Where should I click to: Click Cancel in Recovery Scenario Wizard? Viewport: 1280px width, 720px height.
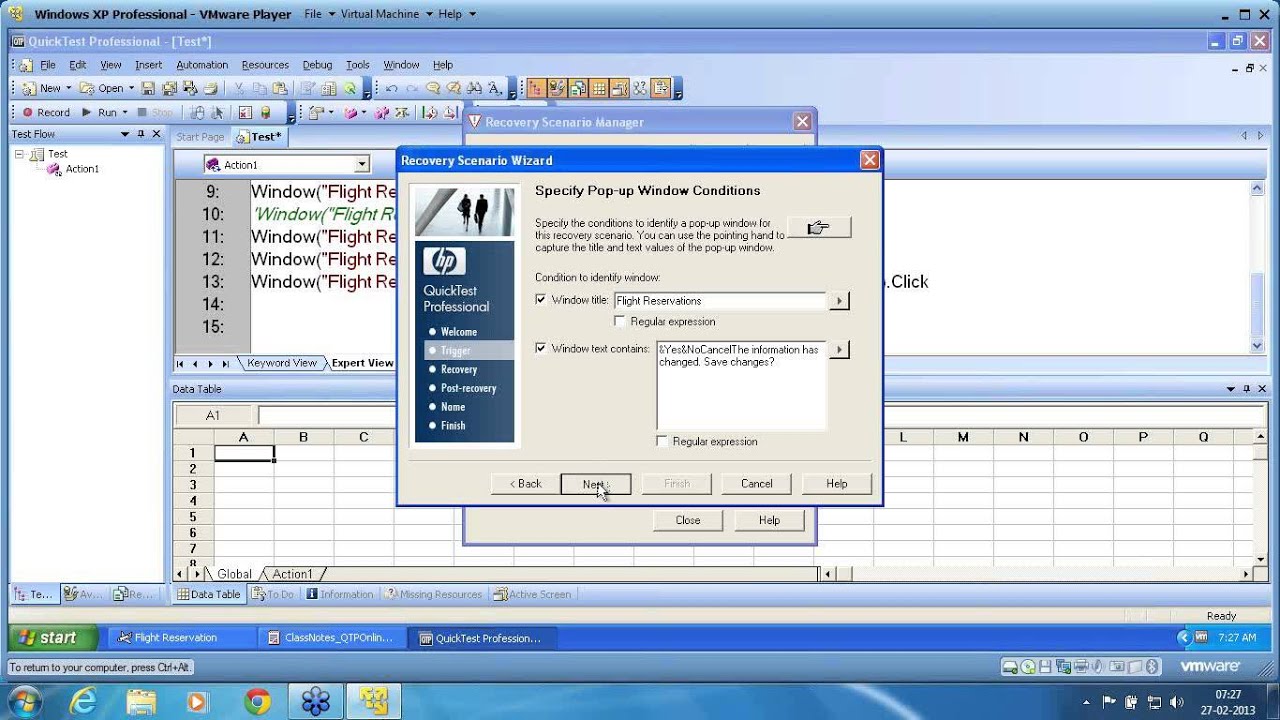pos(757,484)
